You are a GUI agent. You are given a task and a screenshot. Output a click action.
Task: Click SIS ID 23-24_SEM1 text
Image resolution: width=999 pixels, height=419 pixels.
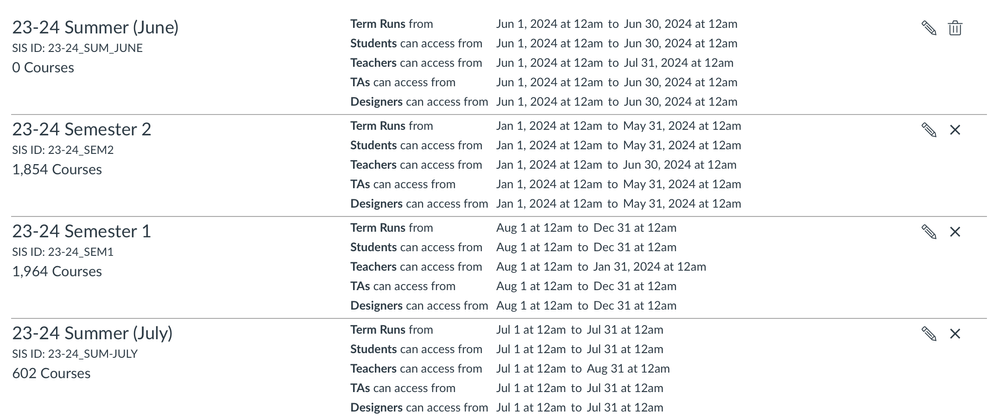63,252
